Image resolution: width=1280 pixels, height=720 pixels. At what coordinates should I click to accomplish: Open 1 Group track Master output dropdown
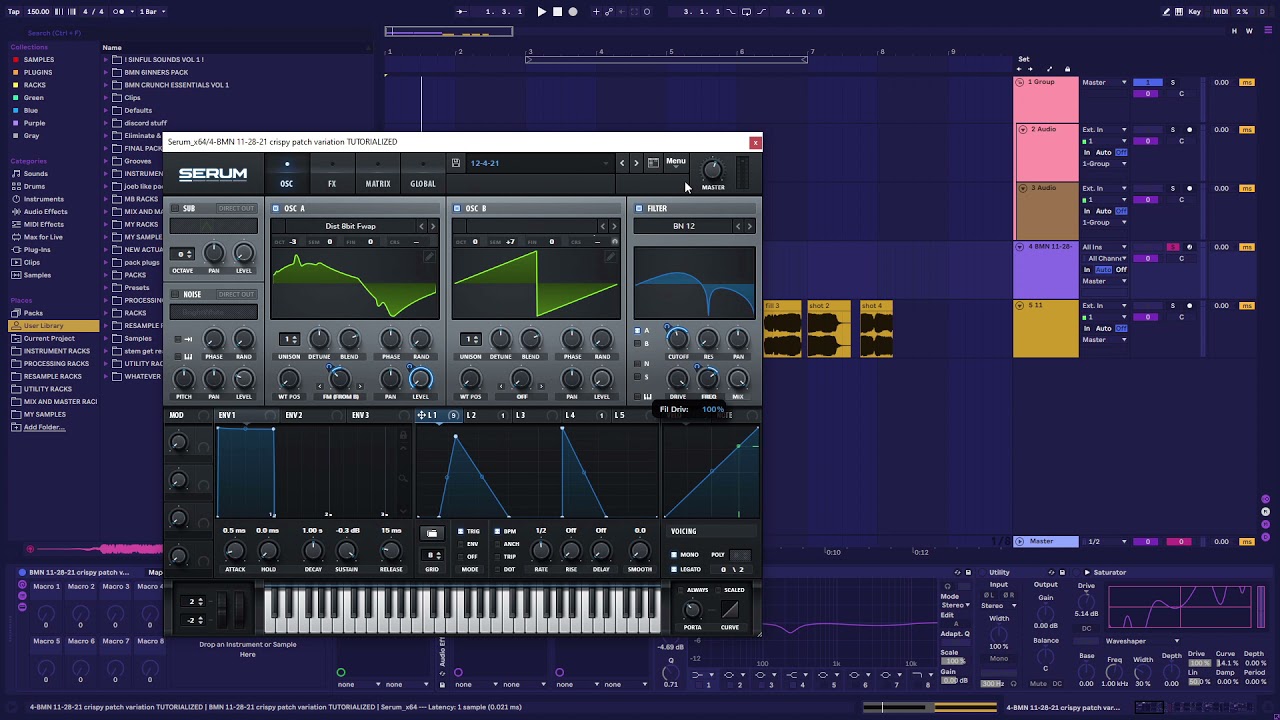(x=1104, y=82)
